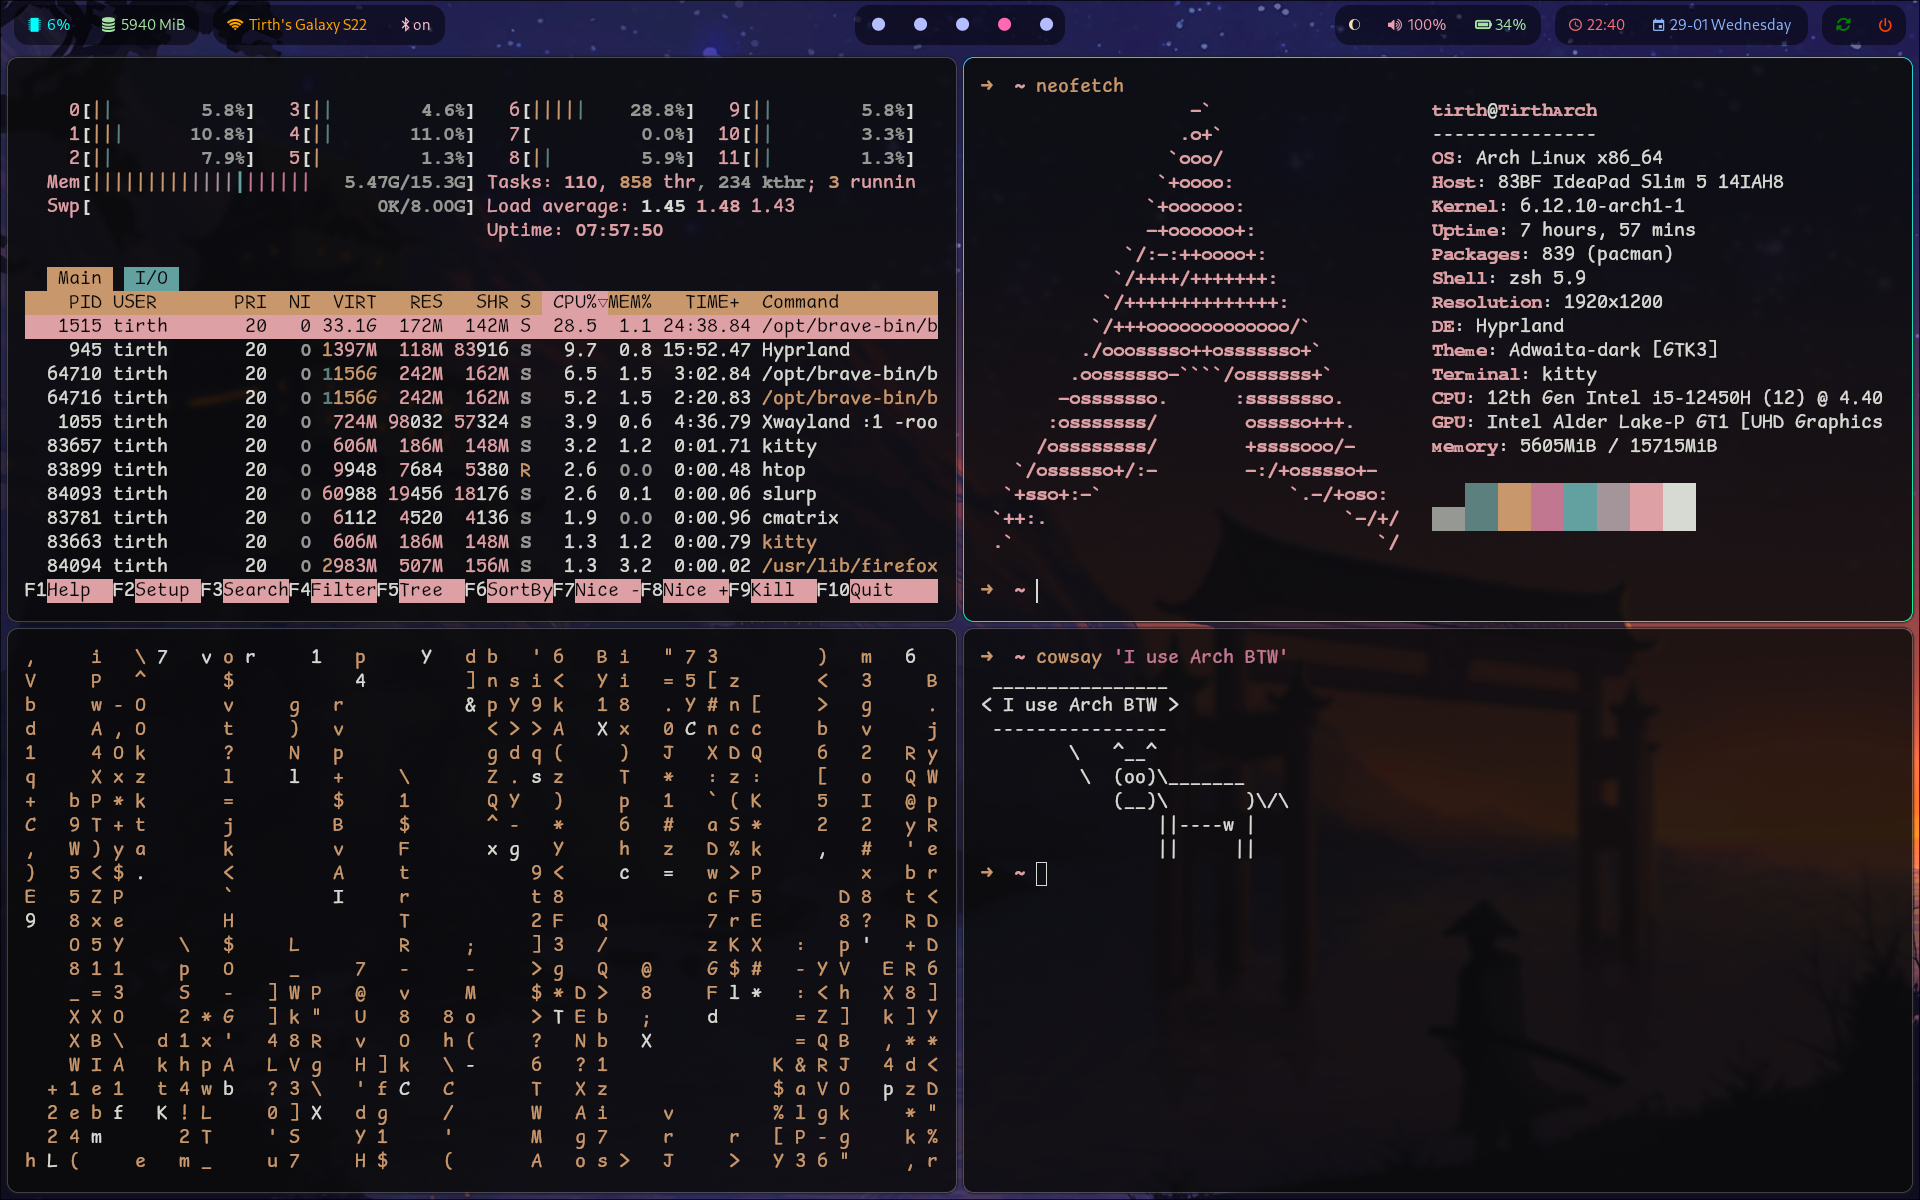Click F4 Filter in htop footer
Screen dimensions: 1920x1200
(333, 590)
